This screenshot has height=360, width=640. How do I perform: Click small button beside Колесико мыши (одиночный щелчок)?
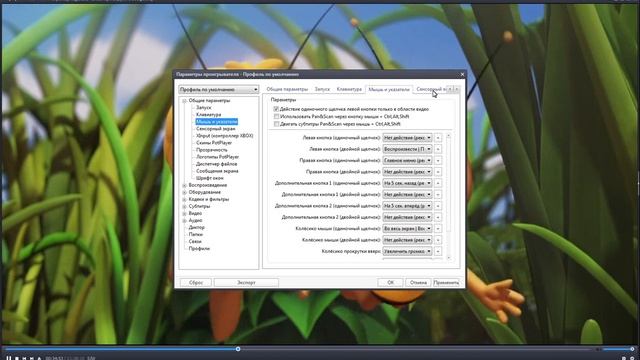(x=438, y=229)
